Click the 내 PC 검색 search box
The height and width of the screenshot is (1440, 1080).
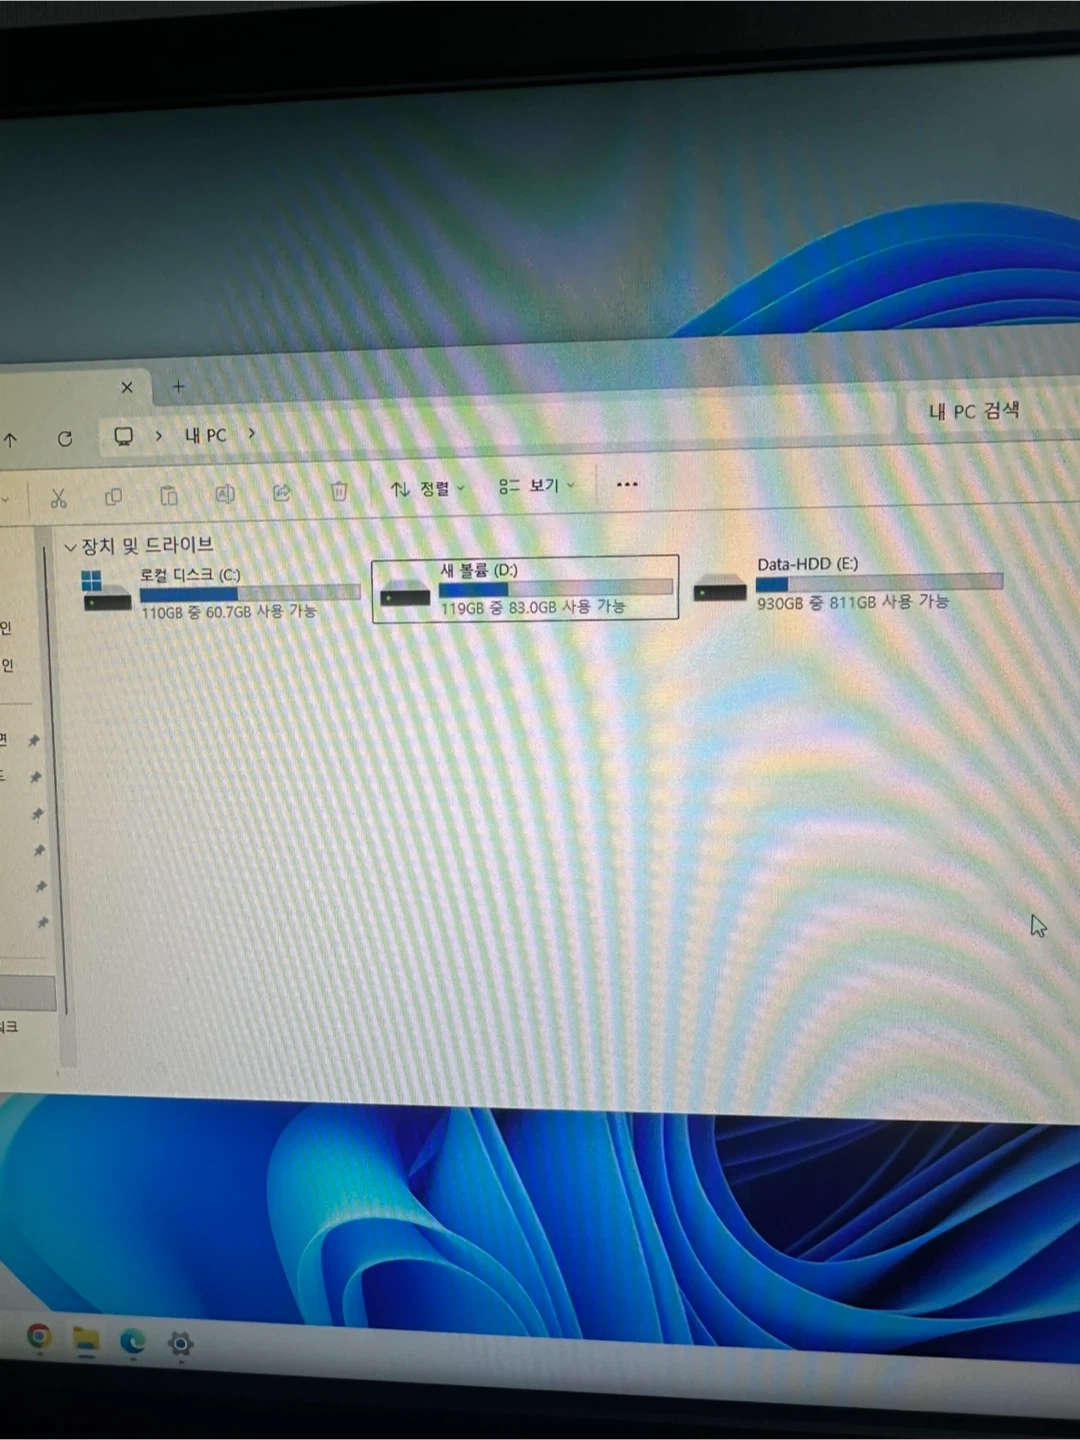990,411
